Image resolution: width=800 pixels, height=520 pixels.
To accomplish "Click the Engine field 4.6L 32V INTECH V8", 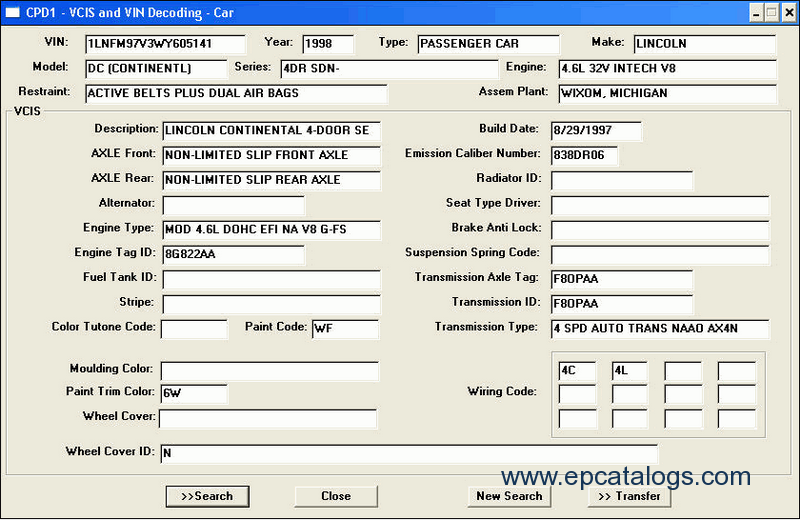I will click(668, 68).
